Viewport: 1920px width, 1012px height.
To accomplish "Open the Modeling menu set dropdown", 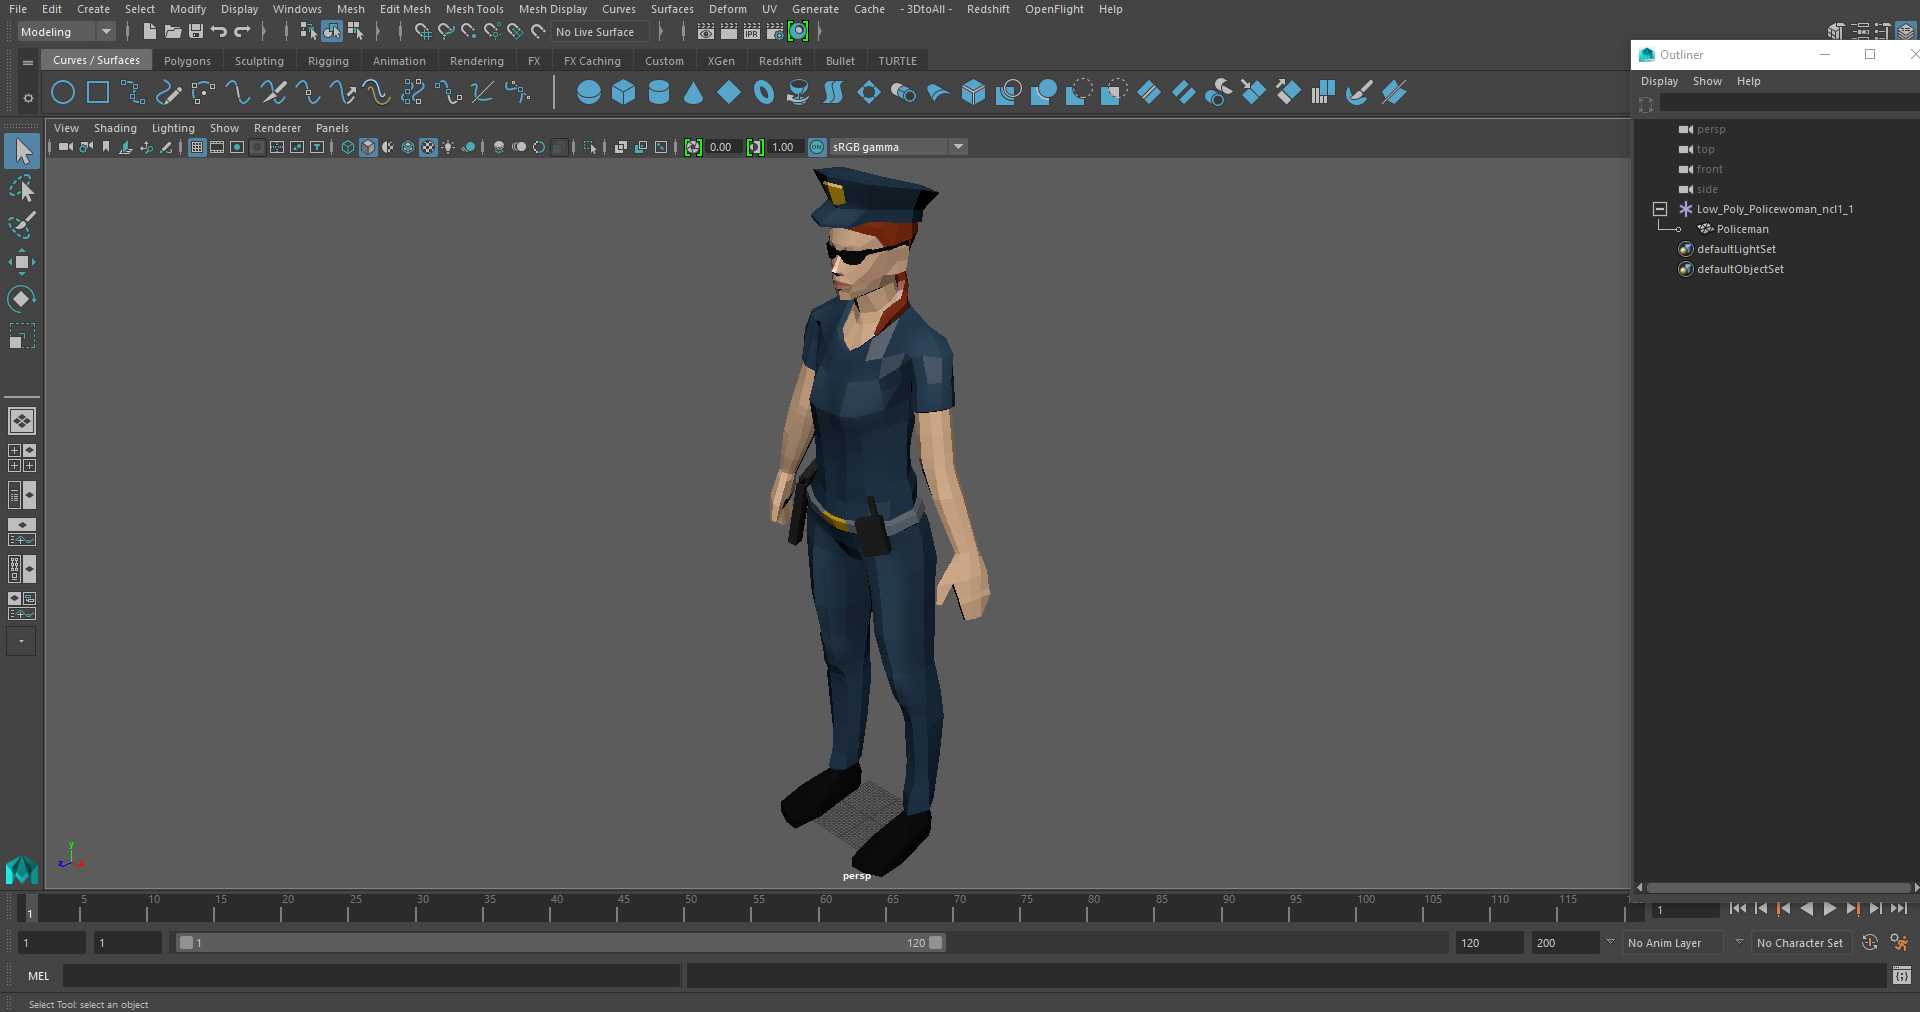I will click(66, 32).
